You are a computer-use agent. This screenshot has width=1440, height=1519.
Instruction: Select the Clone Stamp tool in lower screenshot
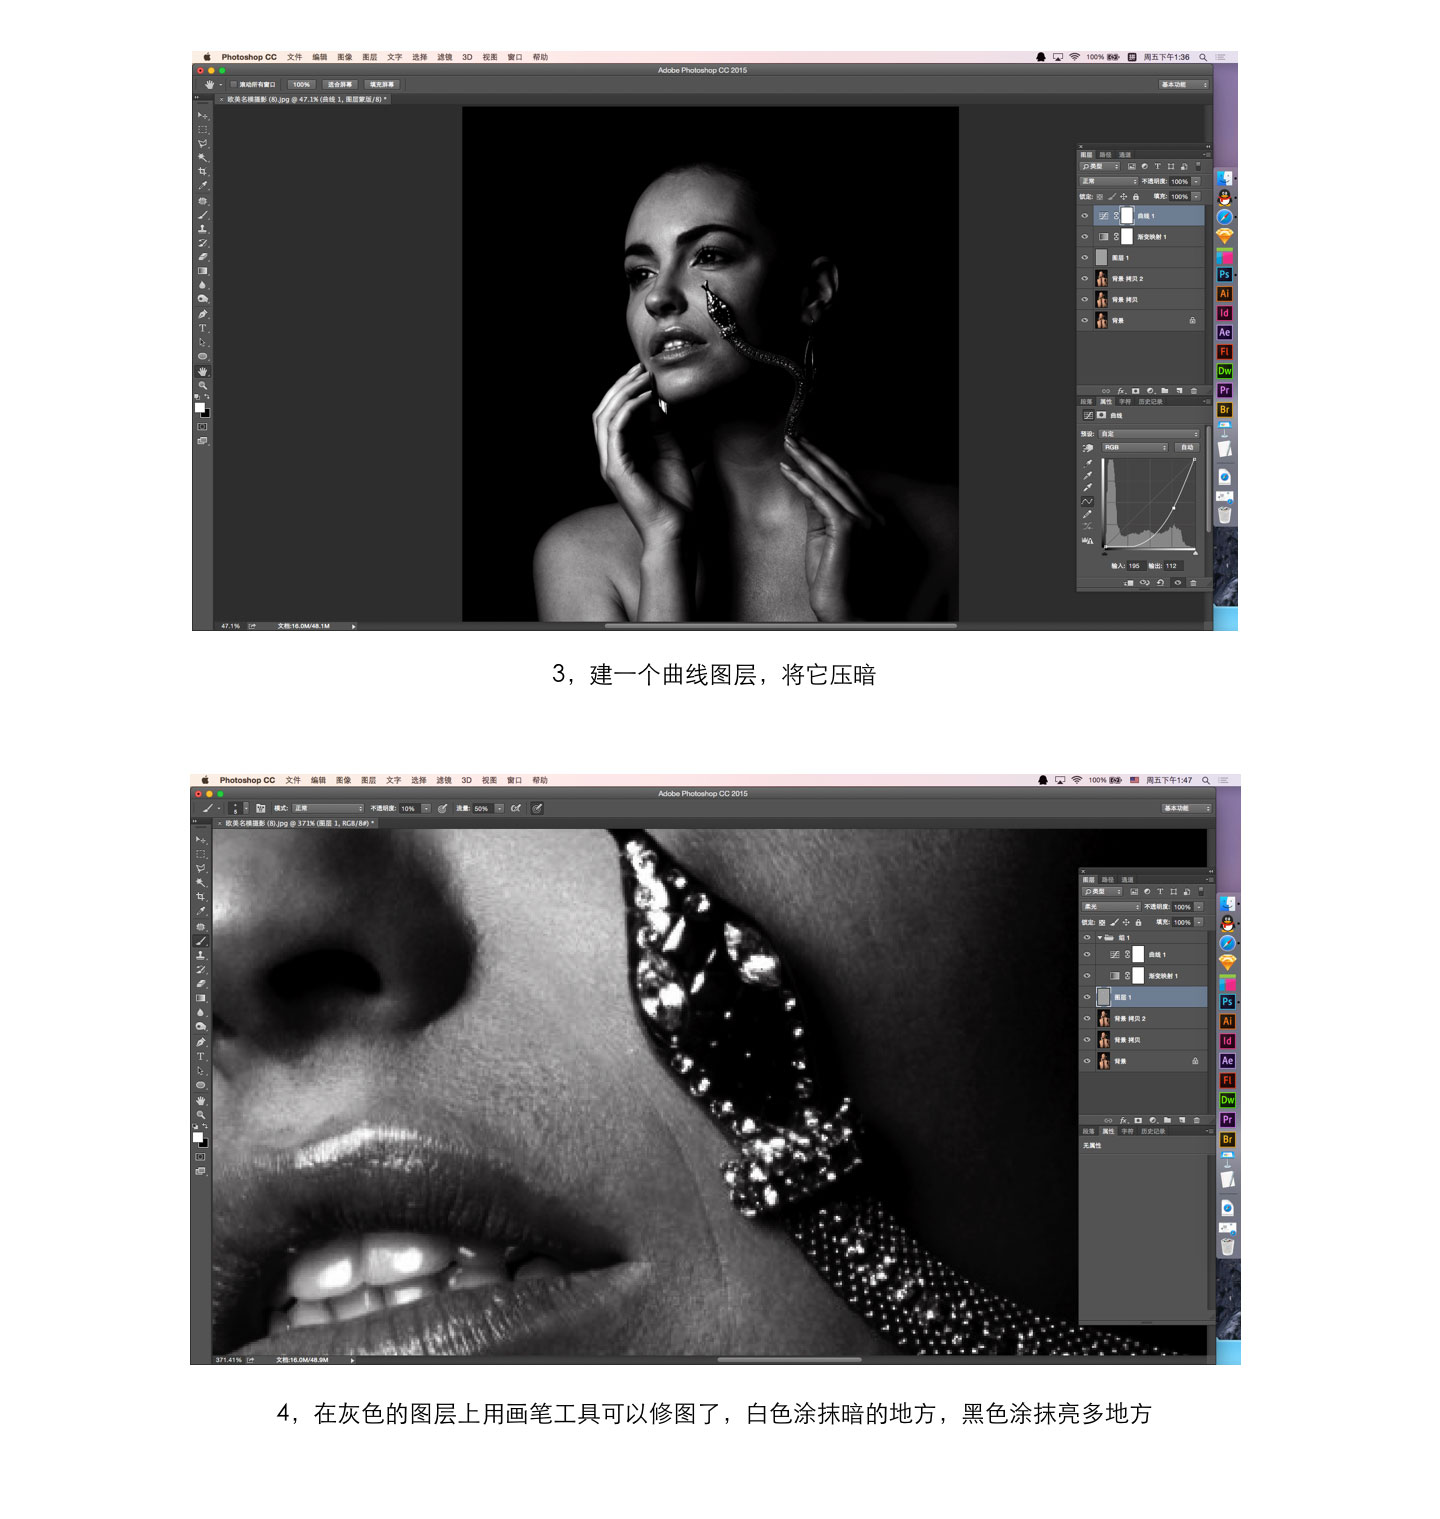point(200,955)
